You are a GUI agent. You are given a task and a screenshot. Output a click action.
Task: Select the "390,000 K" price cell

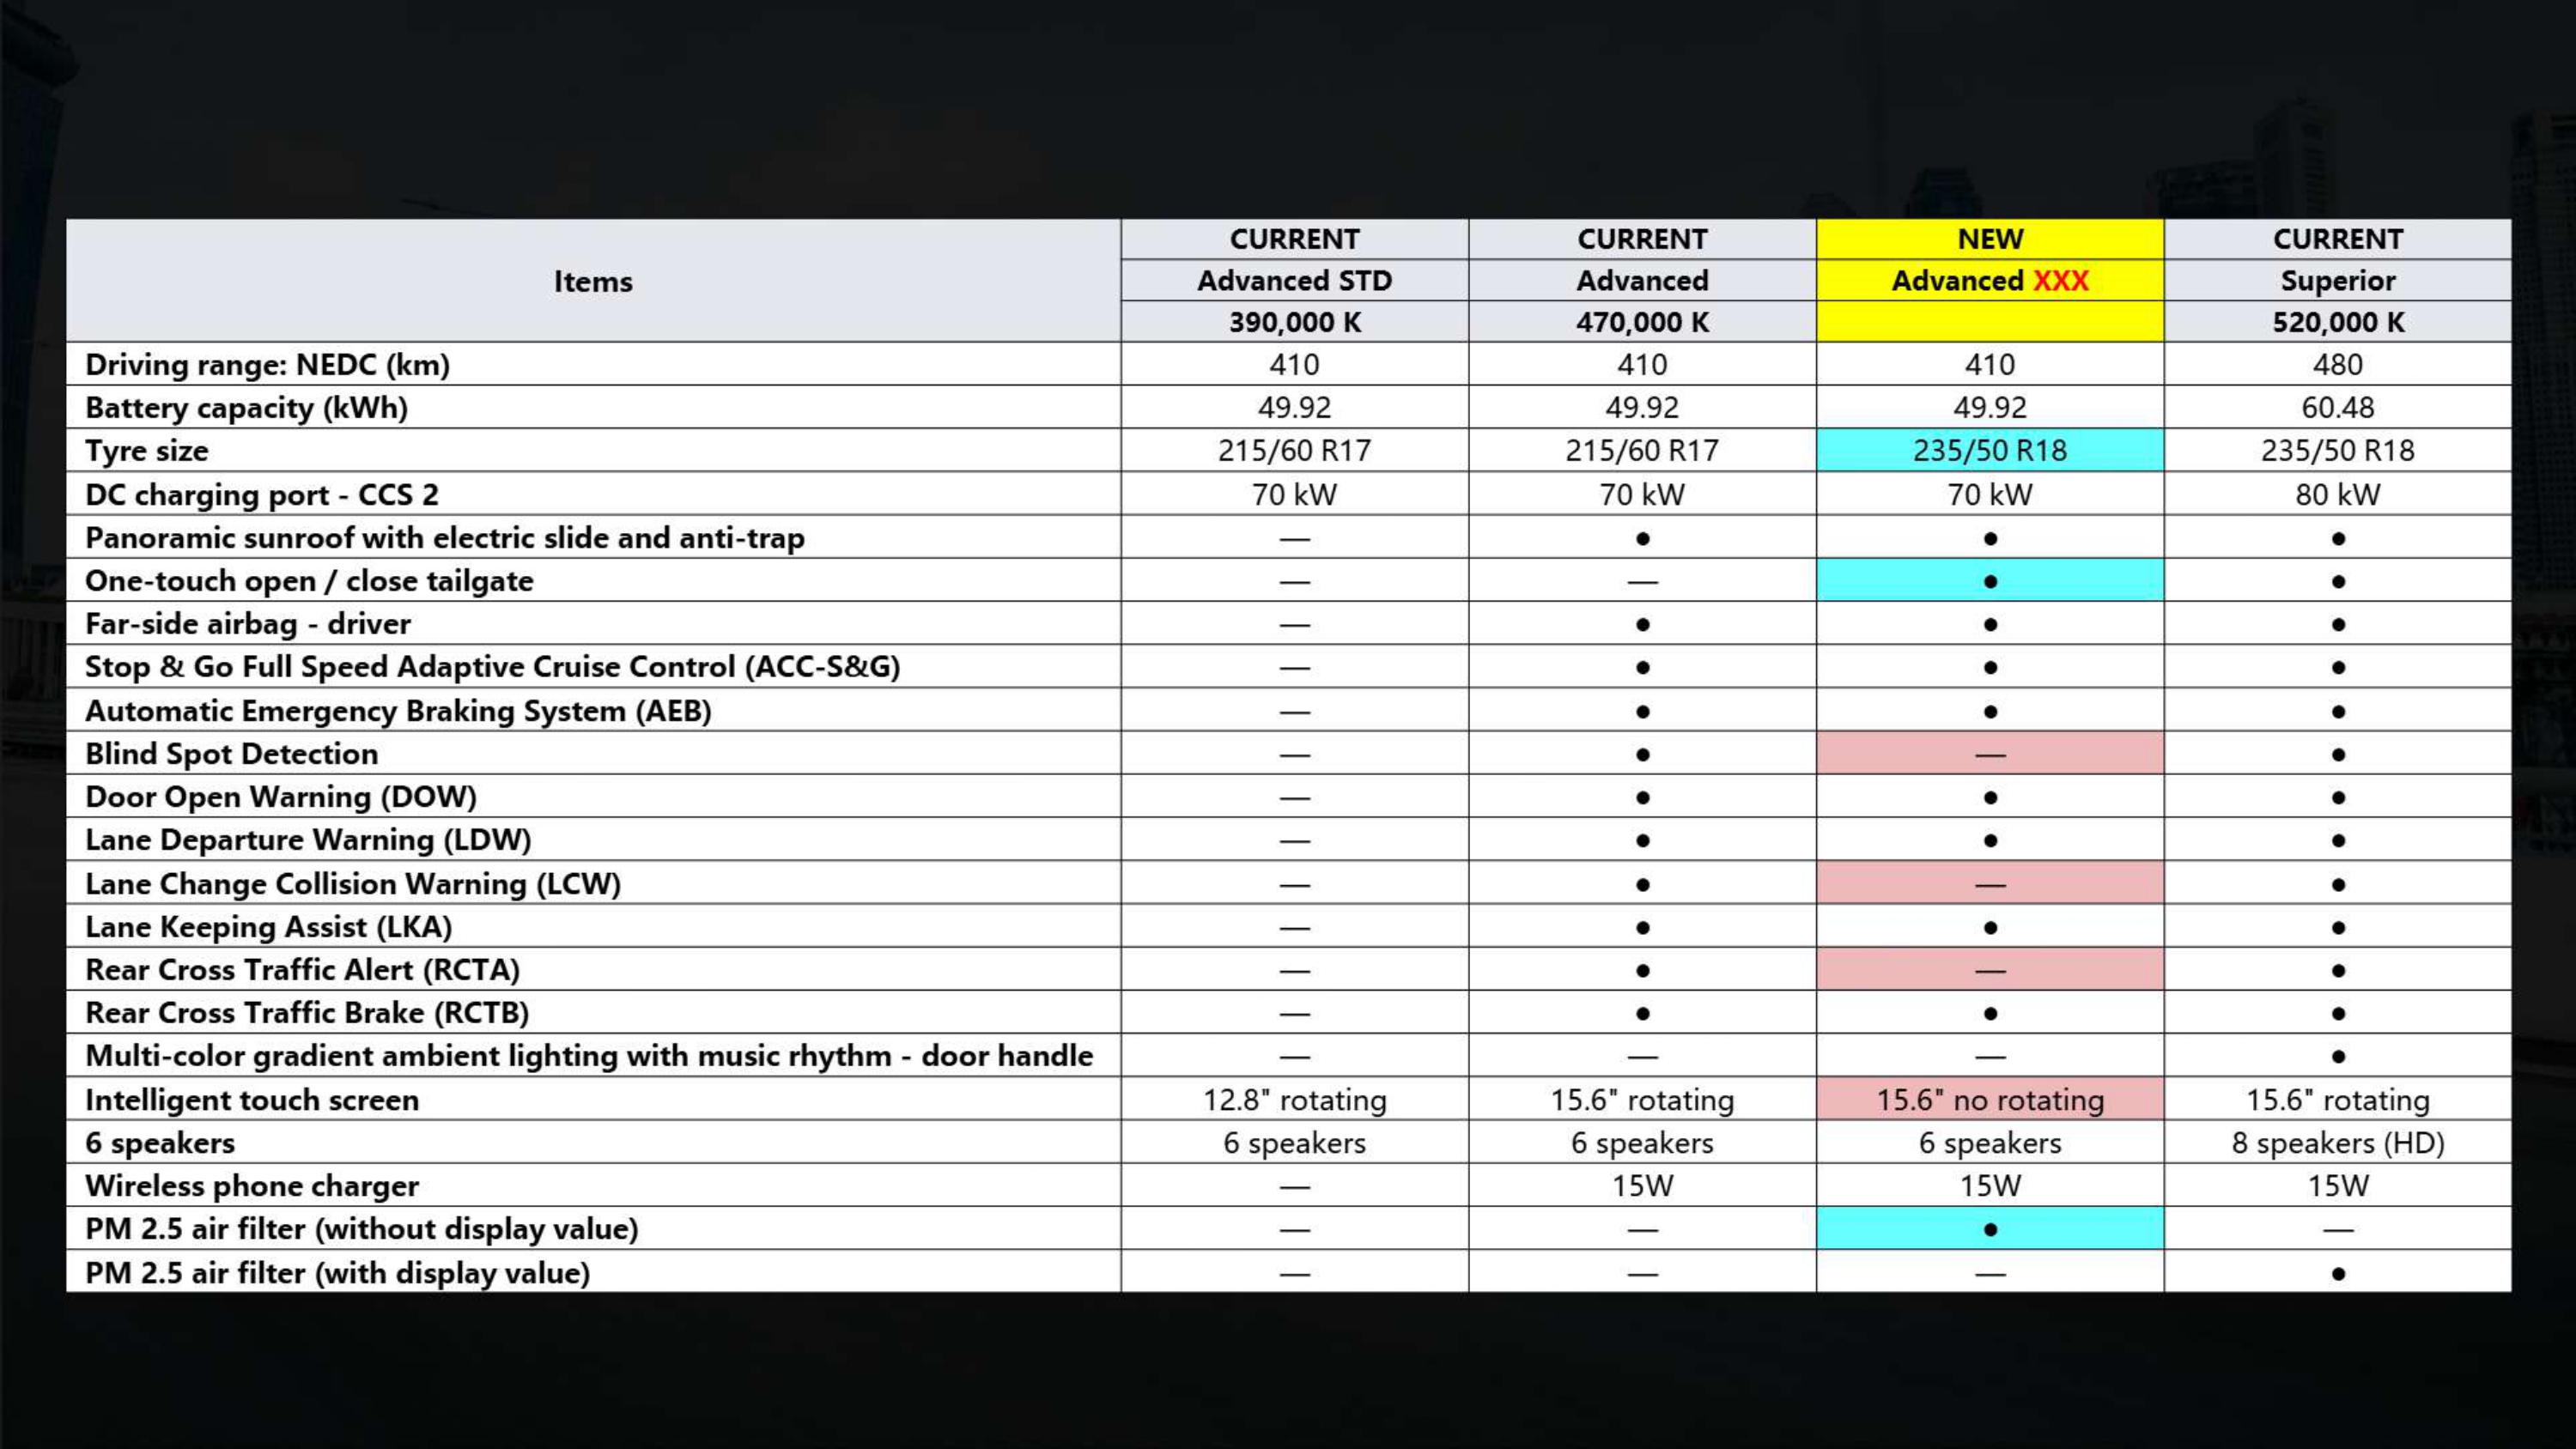1294,322
